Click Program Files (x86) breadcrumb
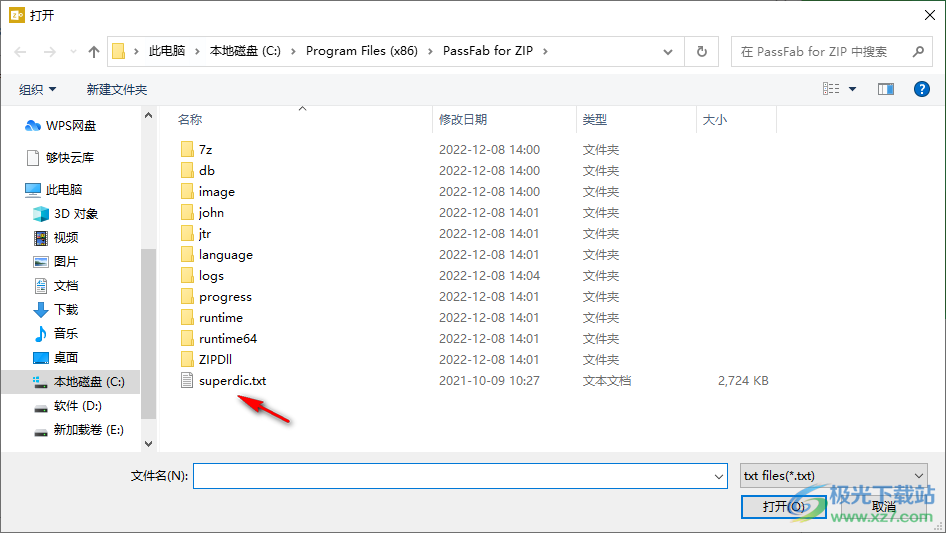The image size is (946, 533). 361,51
